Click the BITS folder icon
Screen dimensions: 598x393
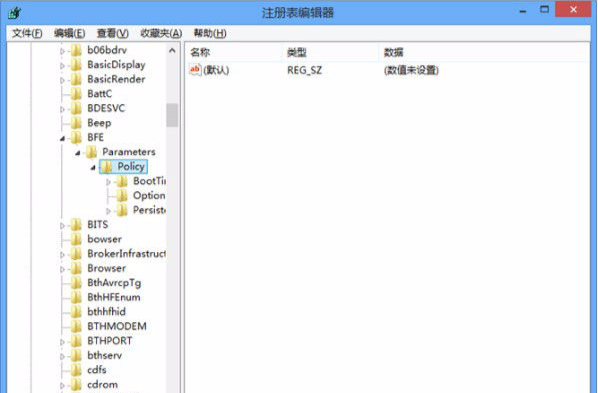click(76, 225)
